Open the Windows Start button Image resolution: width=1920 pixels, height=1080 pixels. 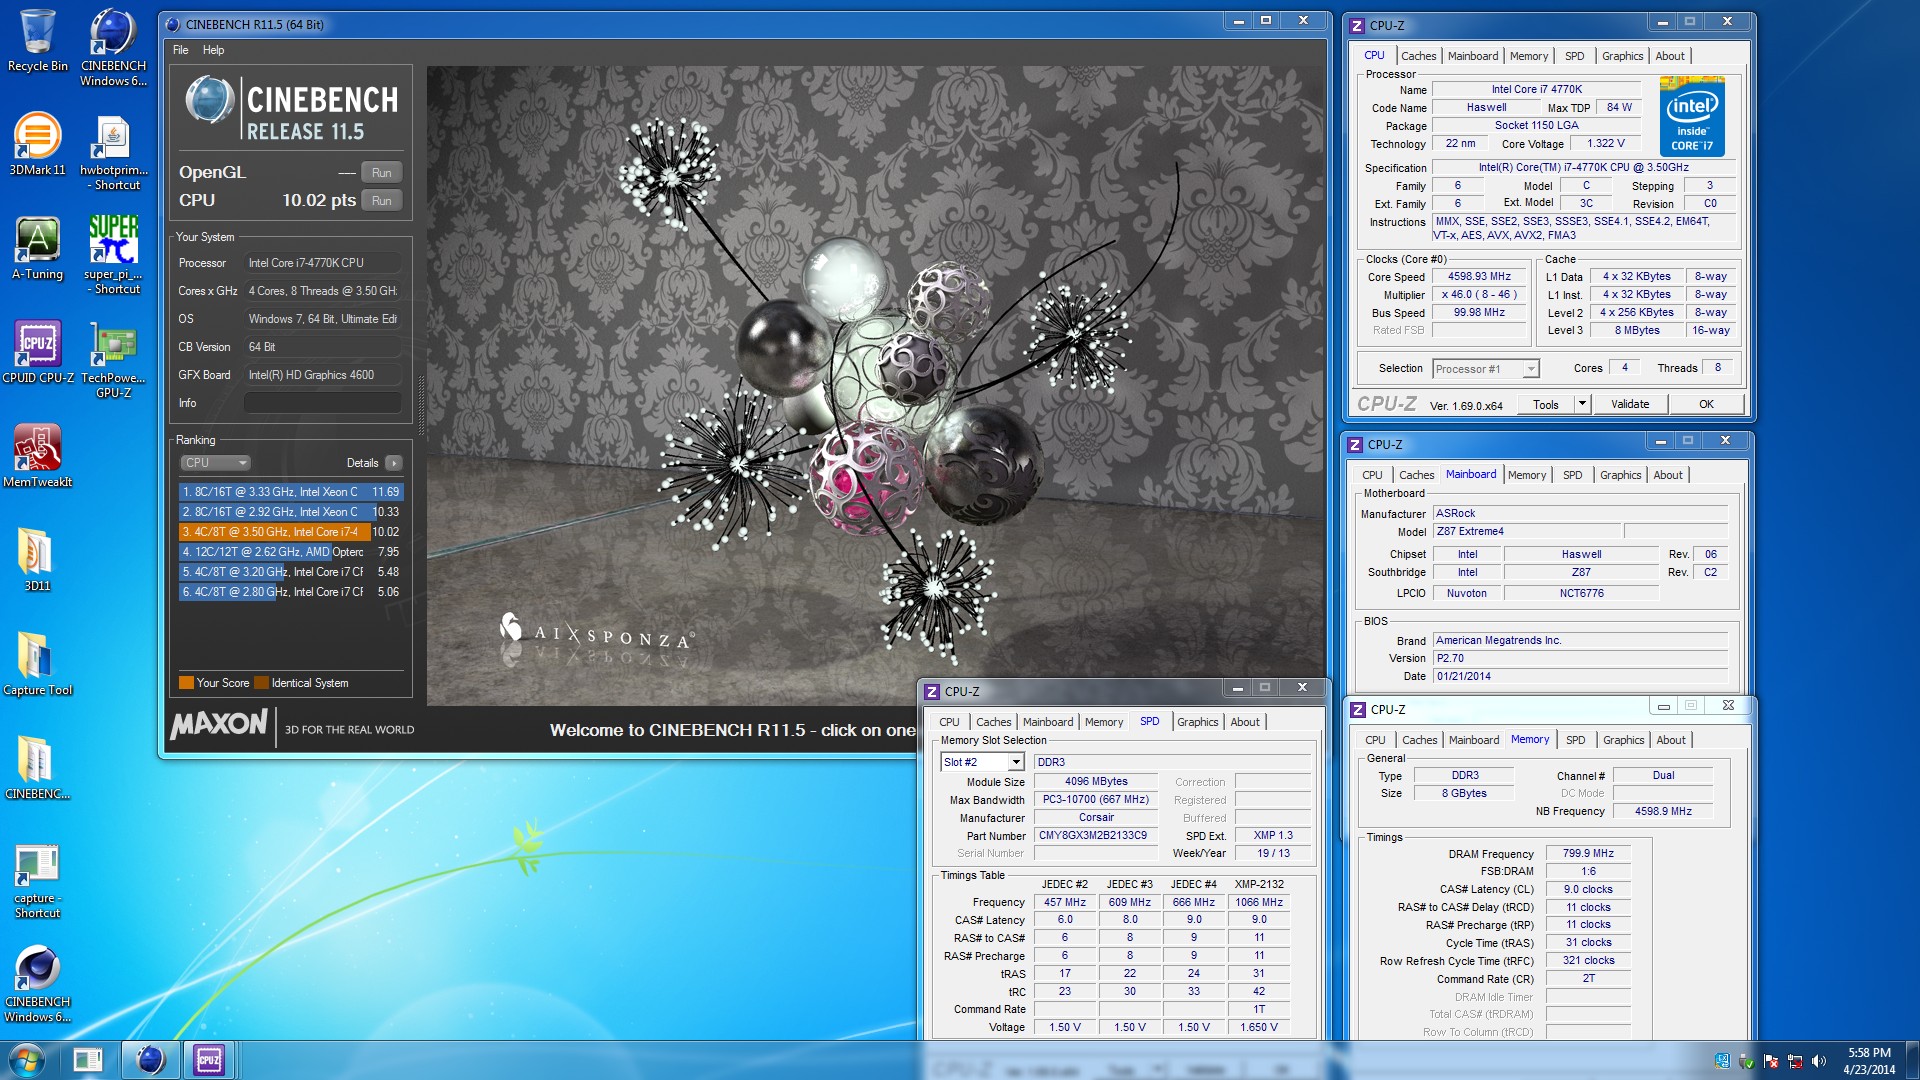point(27,1060)
